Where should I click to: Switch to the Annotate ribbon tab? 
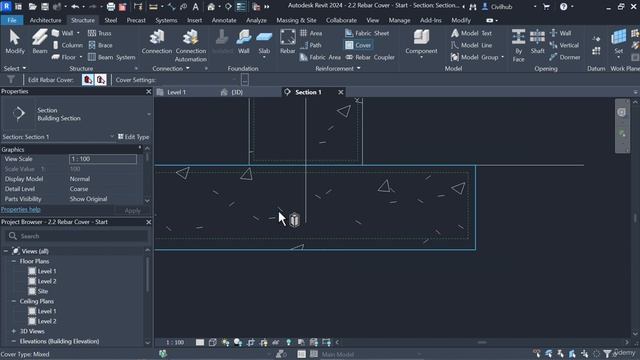[x=224, y=20]
